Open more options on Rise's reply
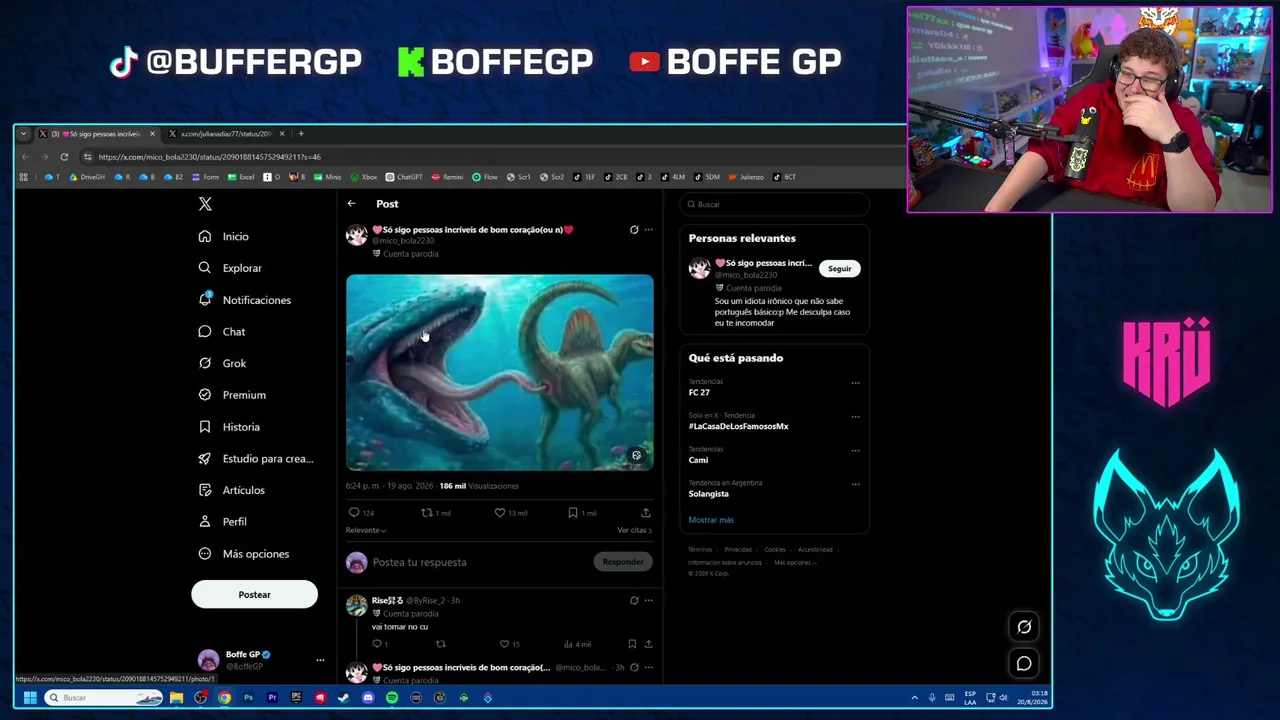 [648, 601]
